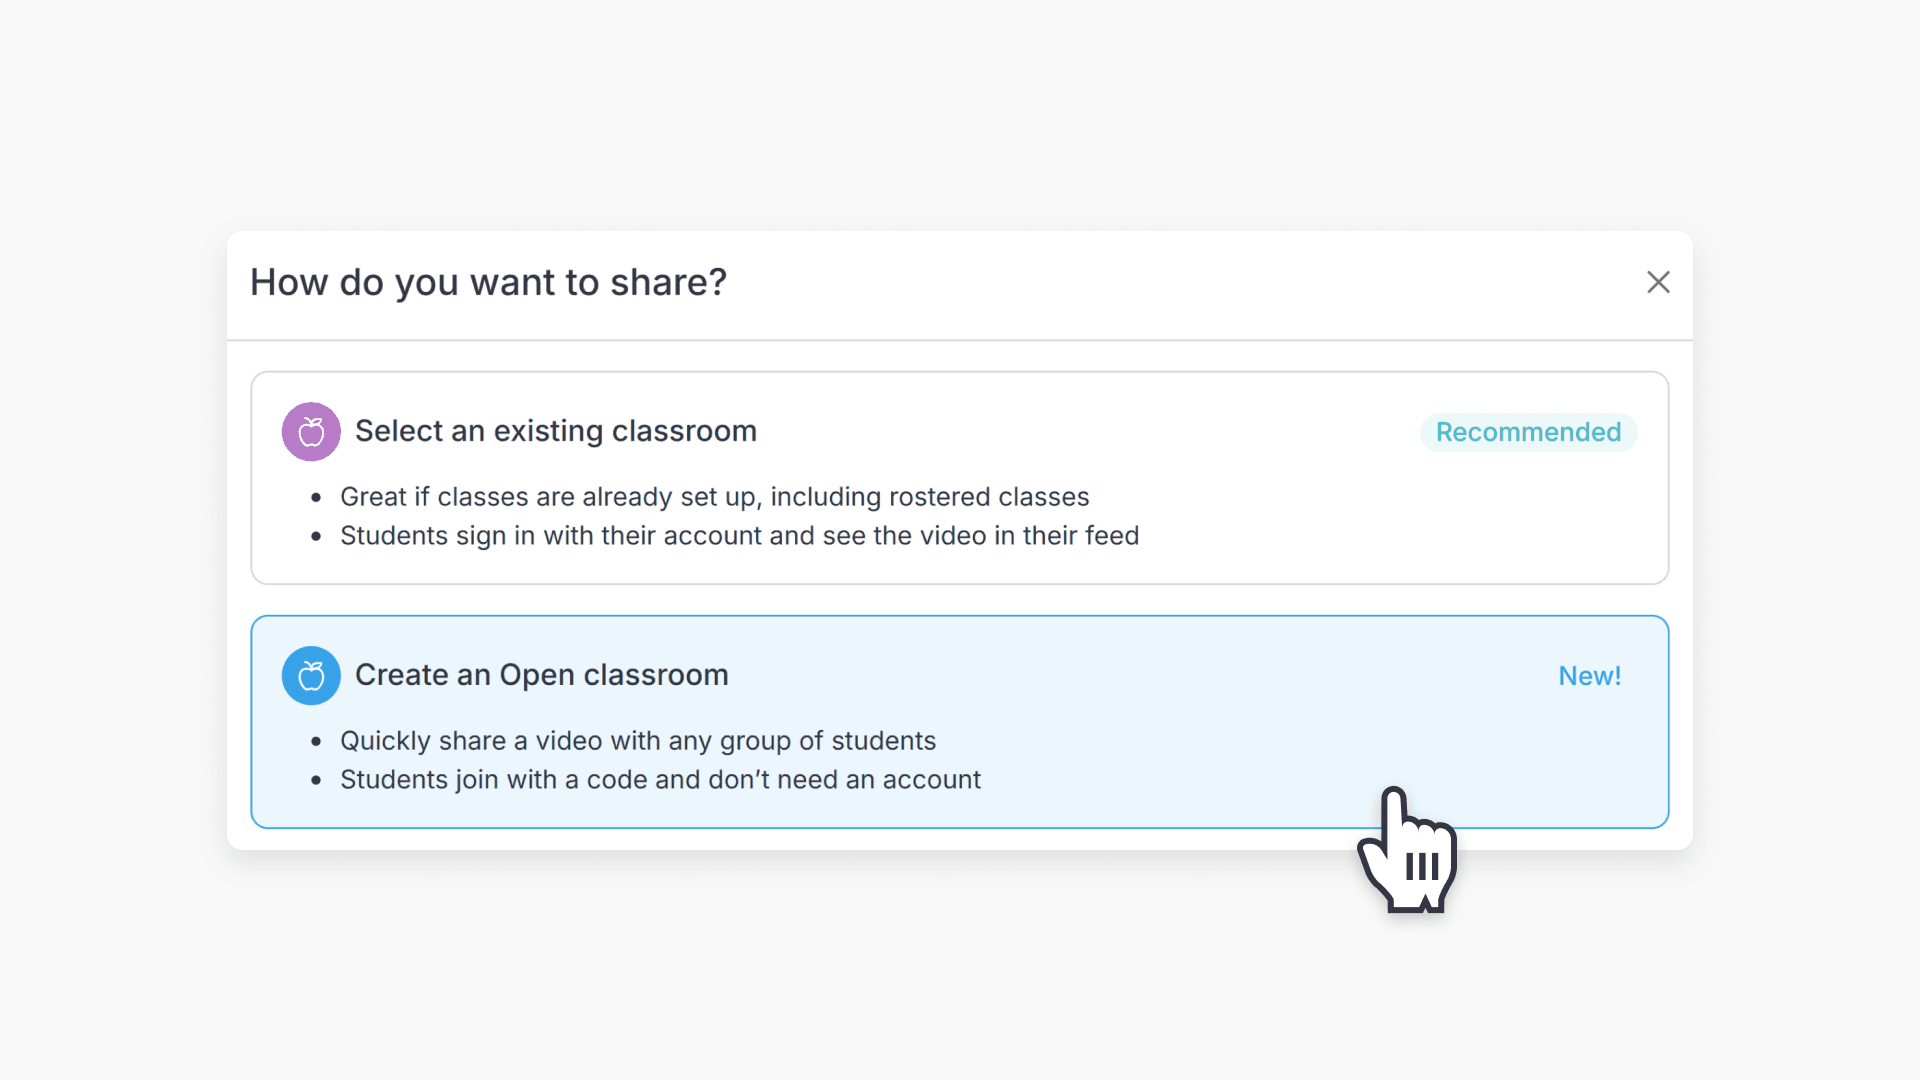Viewport: 1920px width, 1080px height.
Task: Click the bullet before 'Great if classes'
Action: point(316,497)
